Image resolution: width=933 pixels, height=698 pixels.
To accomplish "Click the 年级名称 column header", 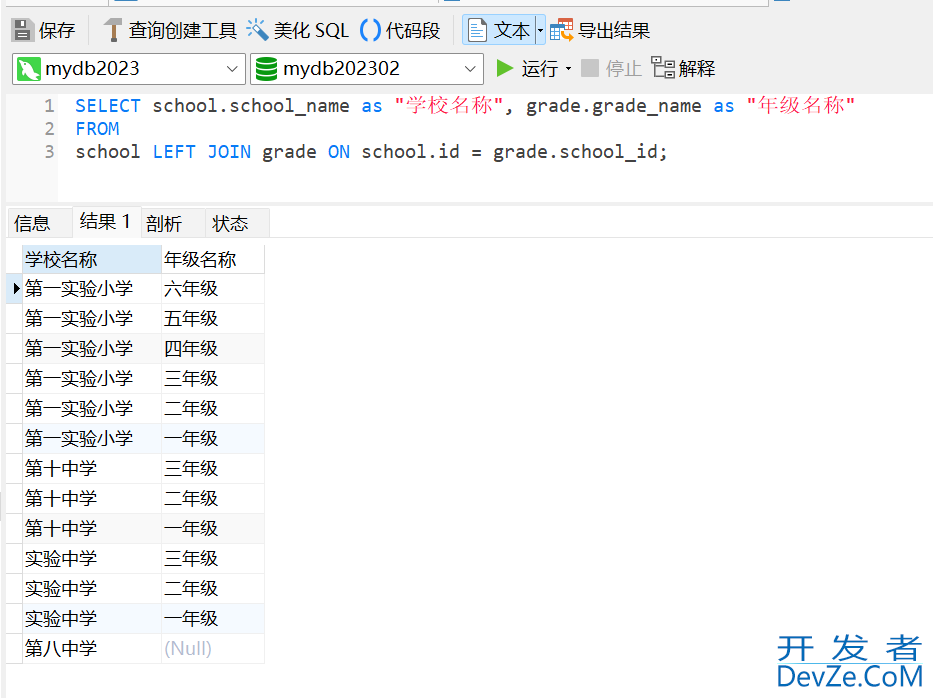I will pos(213,259).
